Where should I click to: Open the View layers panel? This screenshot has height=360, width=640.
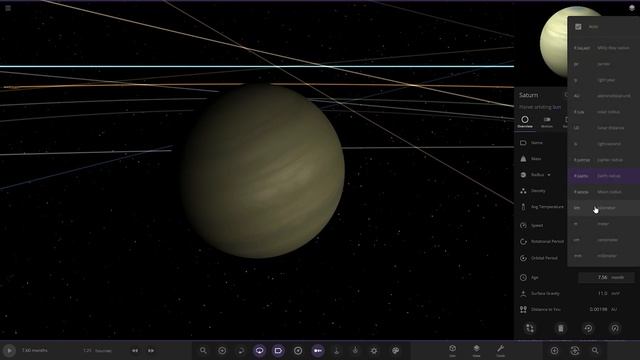point(476,350)
